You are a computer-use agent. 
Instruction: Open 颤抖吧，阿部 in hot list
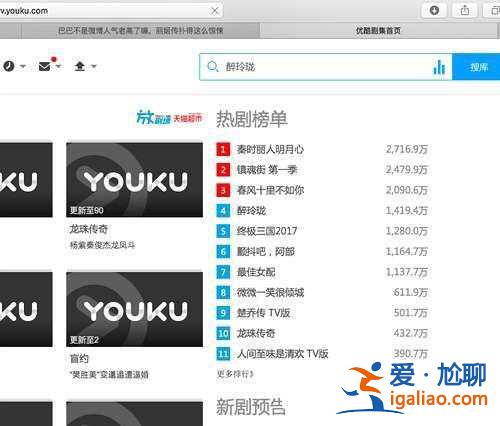(x=266, y=251)
